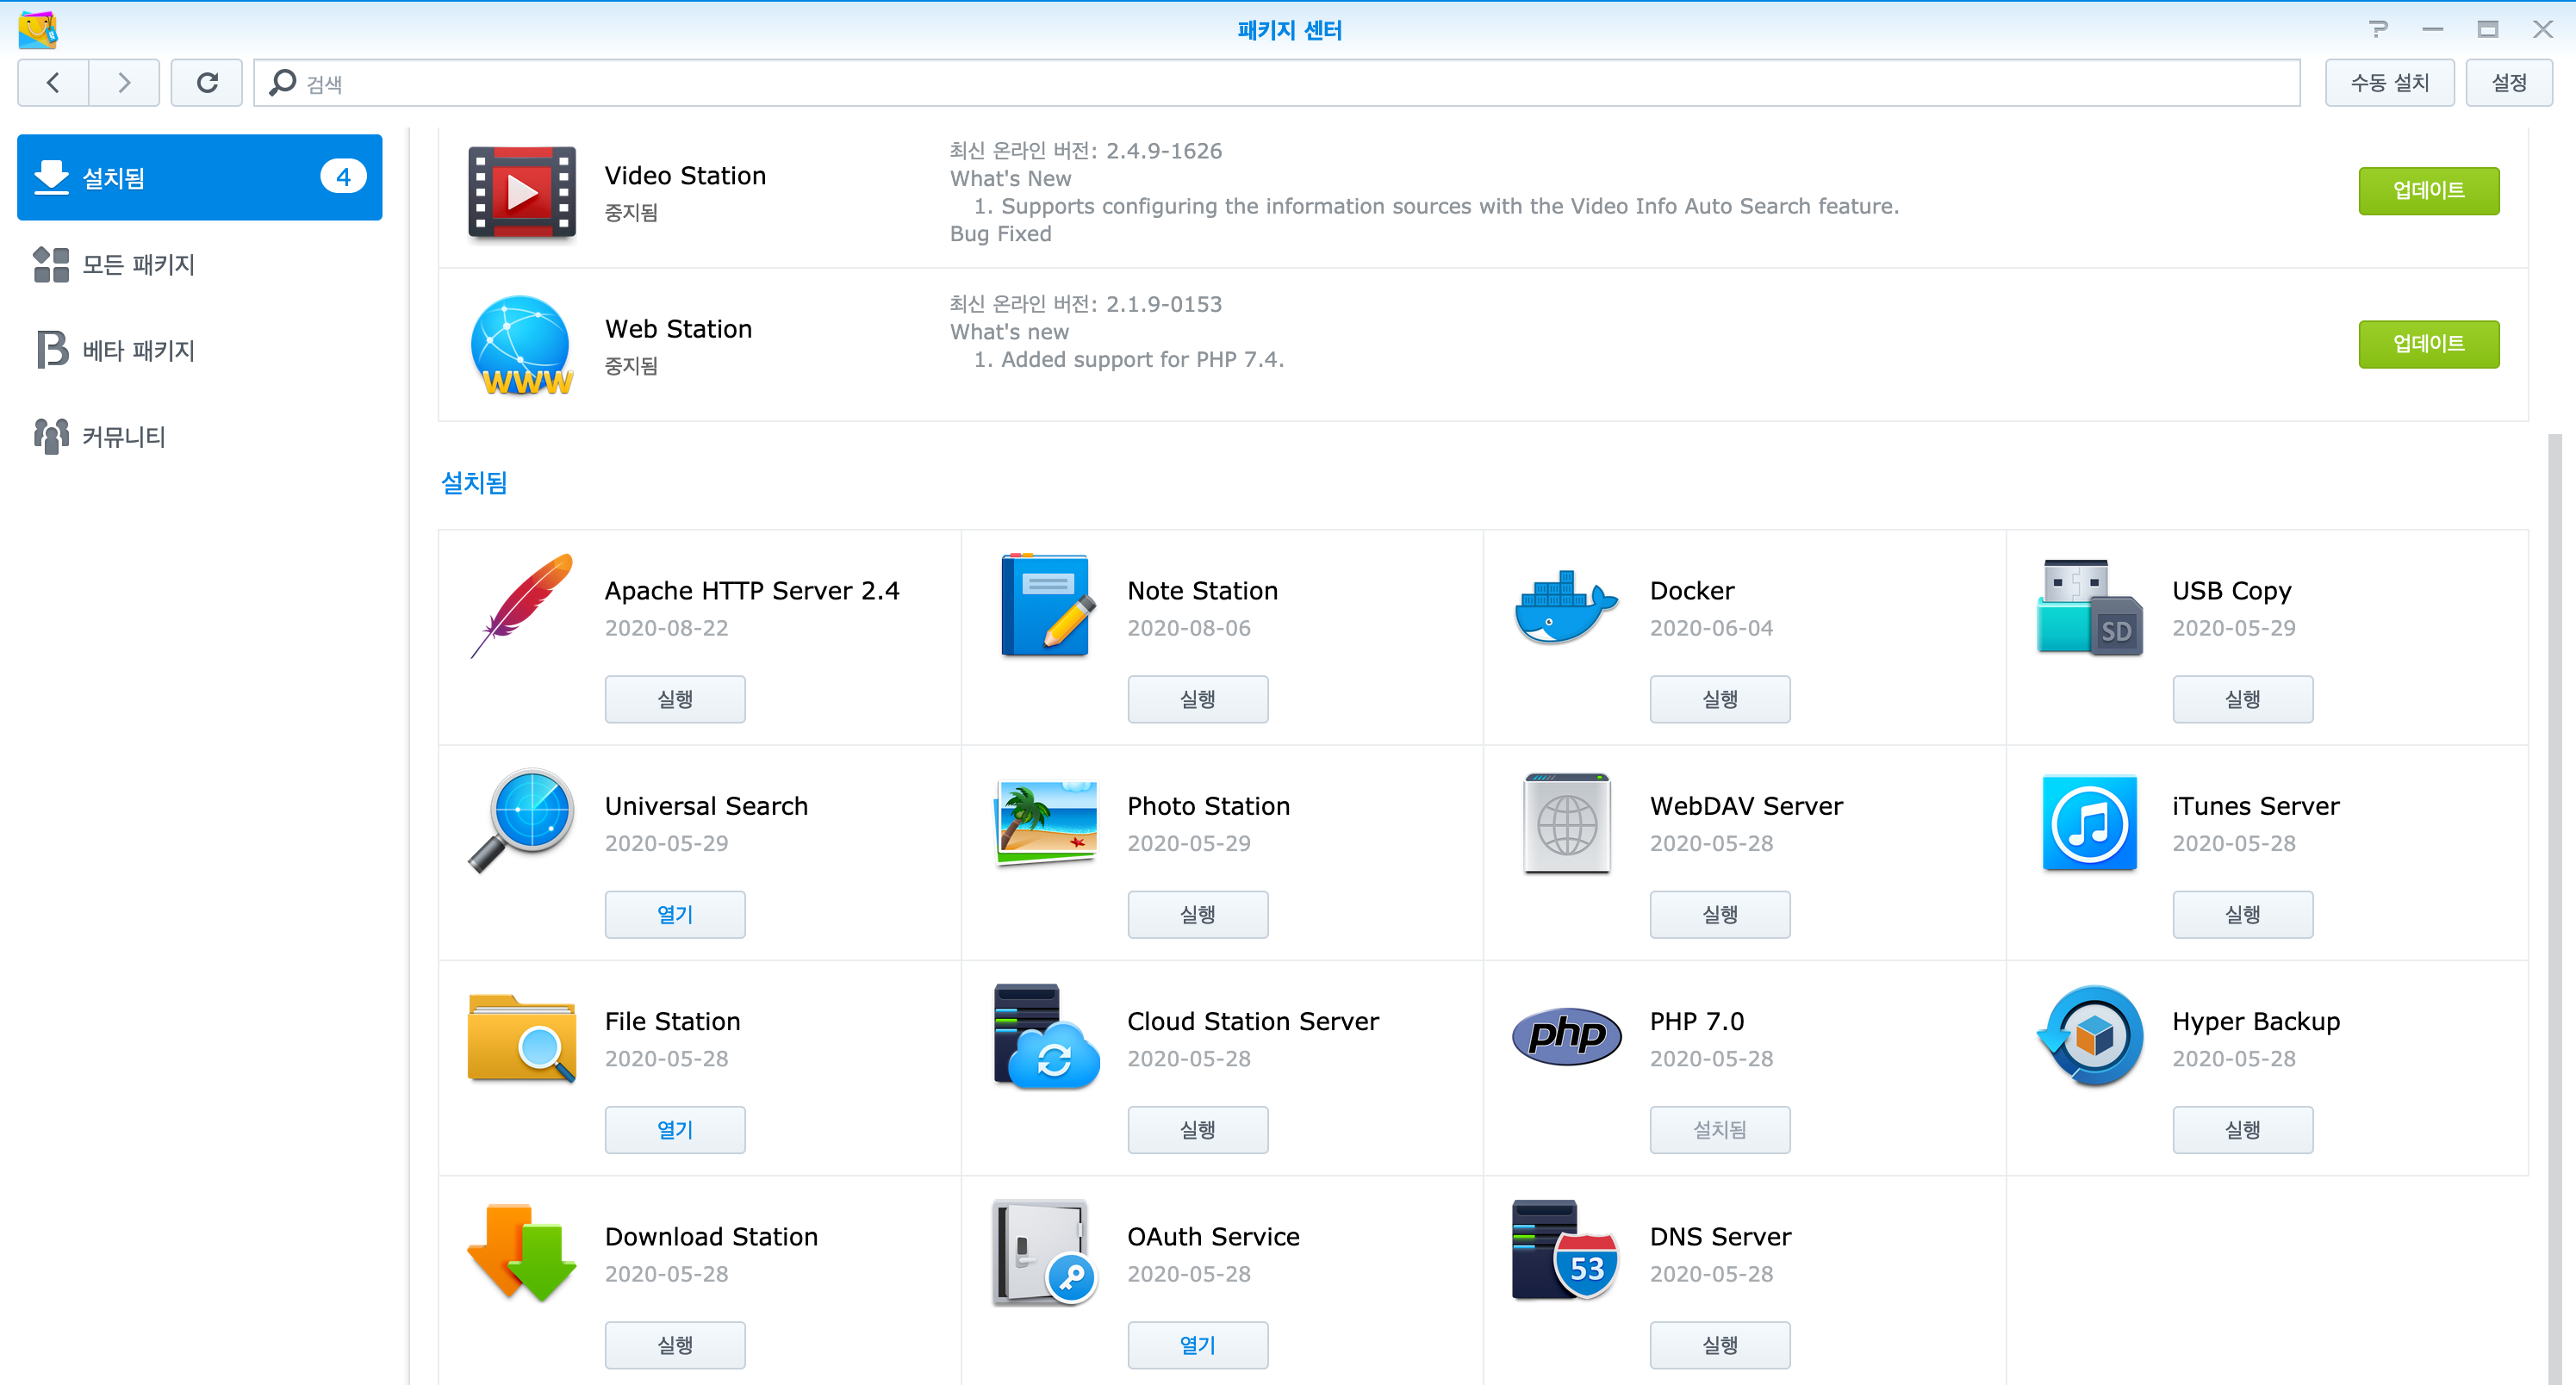
Task: Run Note Station using 실행 button
Action: [1197, 699]
